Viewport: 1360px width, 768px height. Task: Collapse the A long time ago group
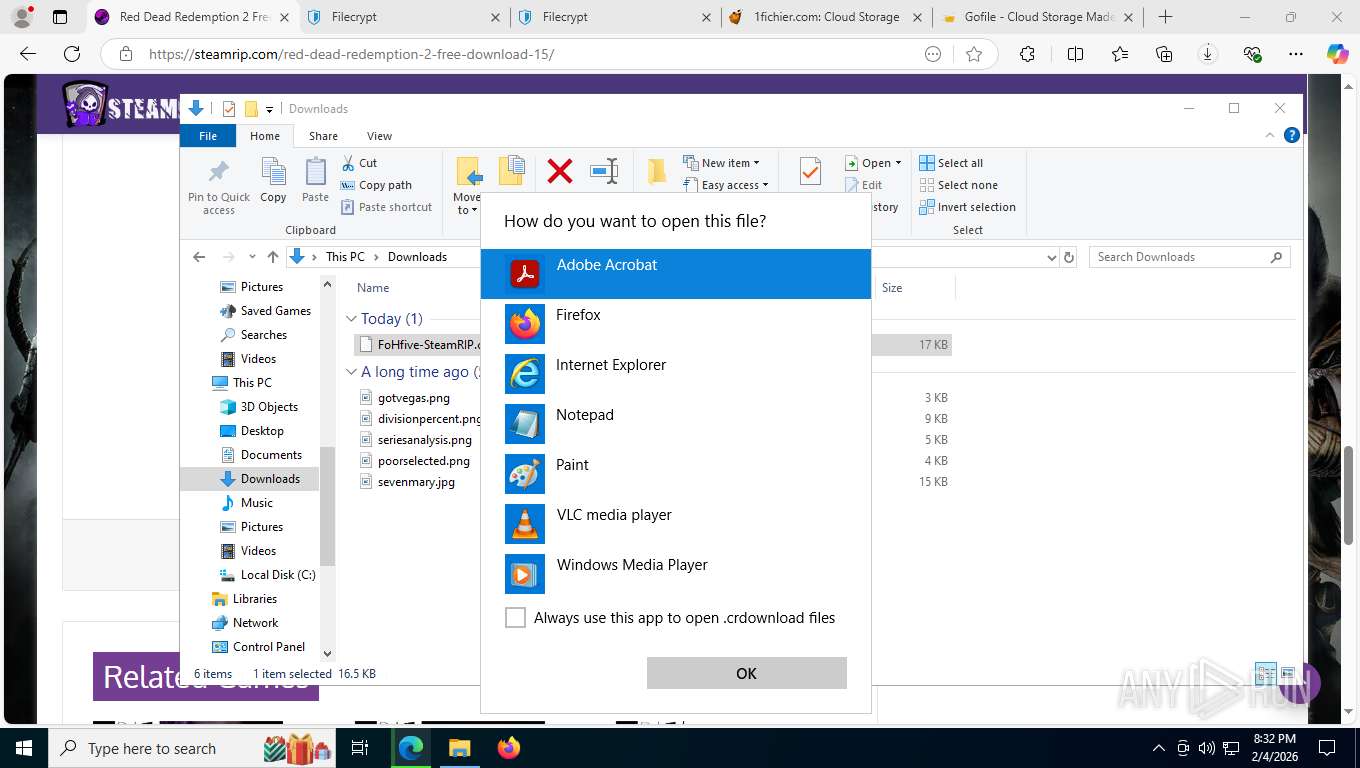pos(351,372)
